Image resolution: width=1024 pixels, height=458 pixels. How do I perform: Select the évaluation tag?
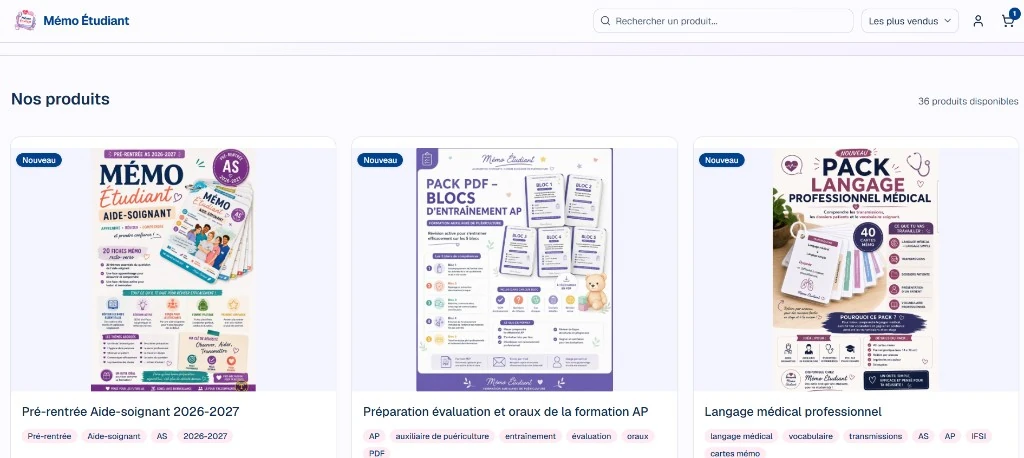pyautogui.click(x=591, y=436)
